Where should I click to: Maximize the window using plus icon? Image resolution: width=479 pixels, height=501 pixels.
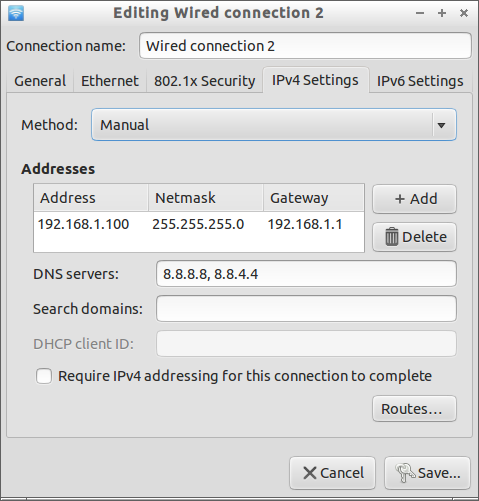pos(442,13)
